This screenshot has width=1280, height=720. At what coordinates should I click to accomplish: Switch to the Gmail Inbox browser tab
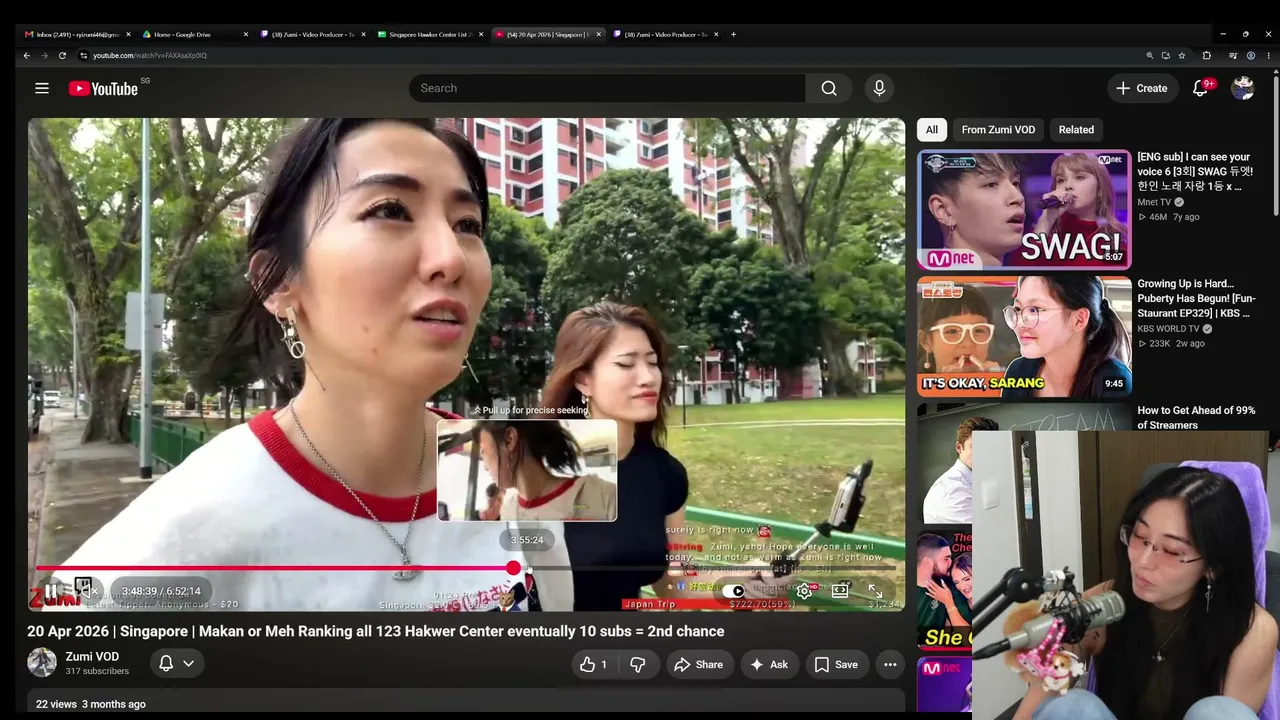coord(78,34)
